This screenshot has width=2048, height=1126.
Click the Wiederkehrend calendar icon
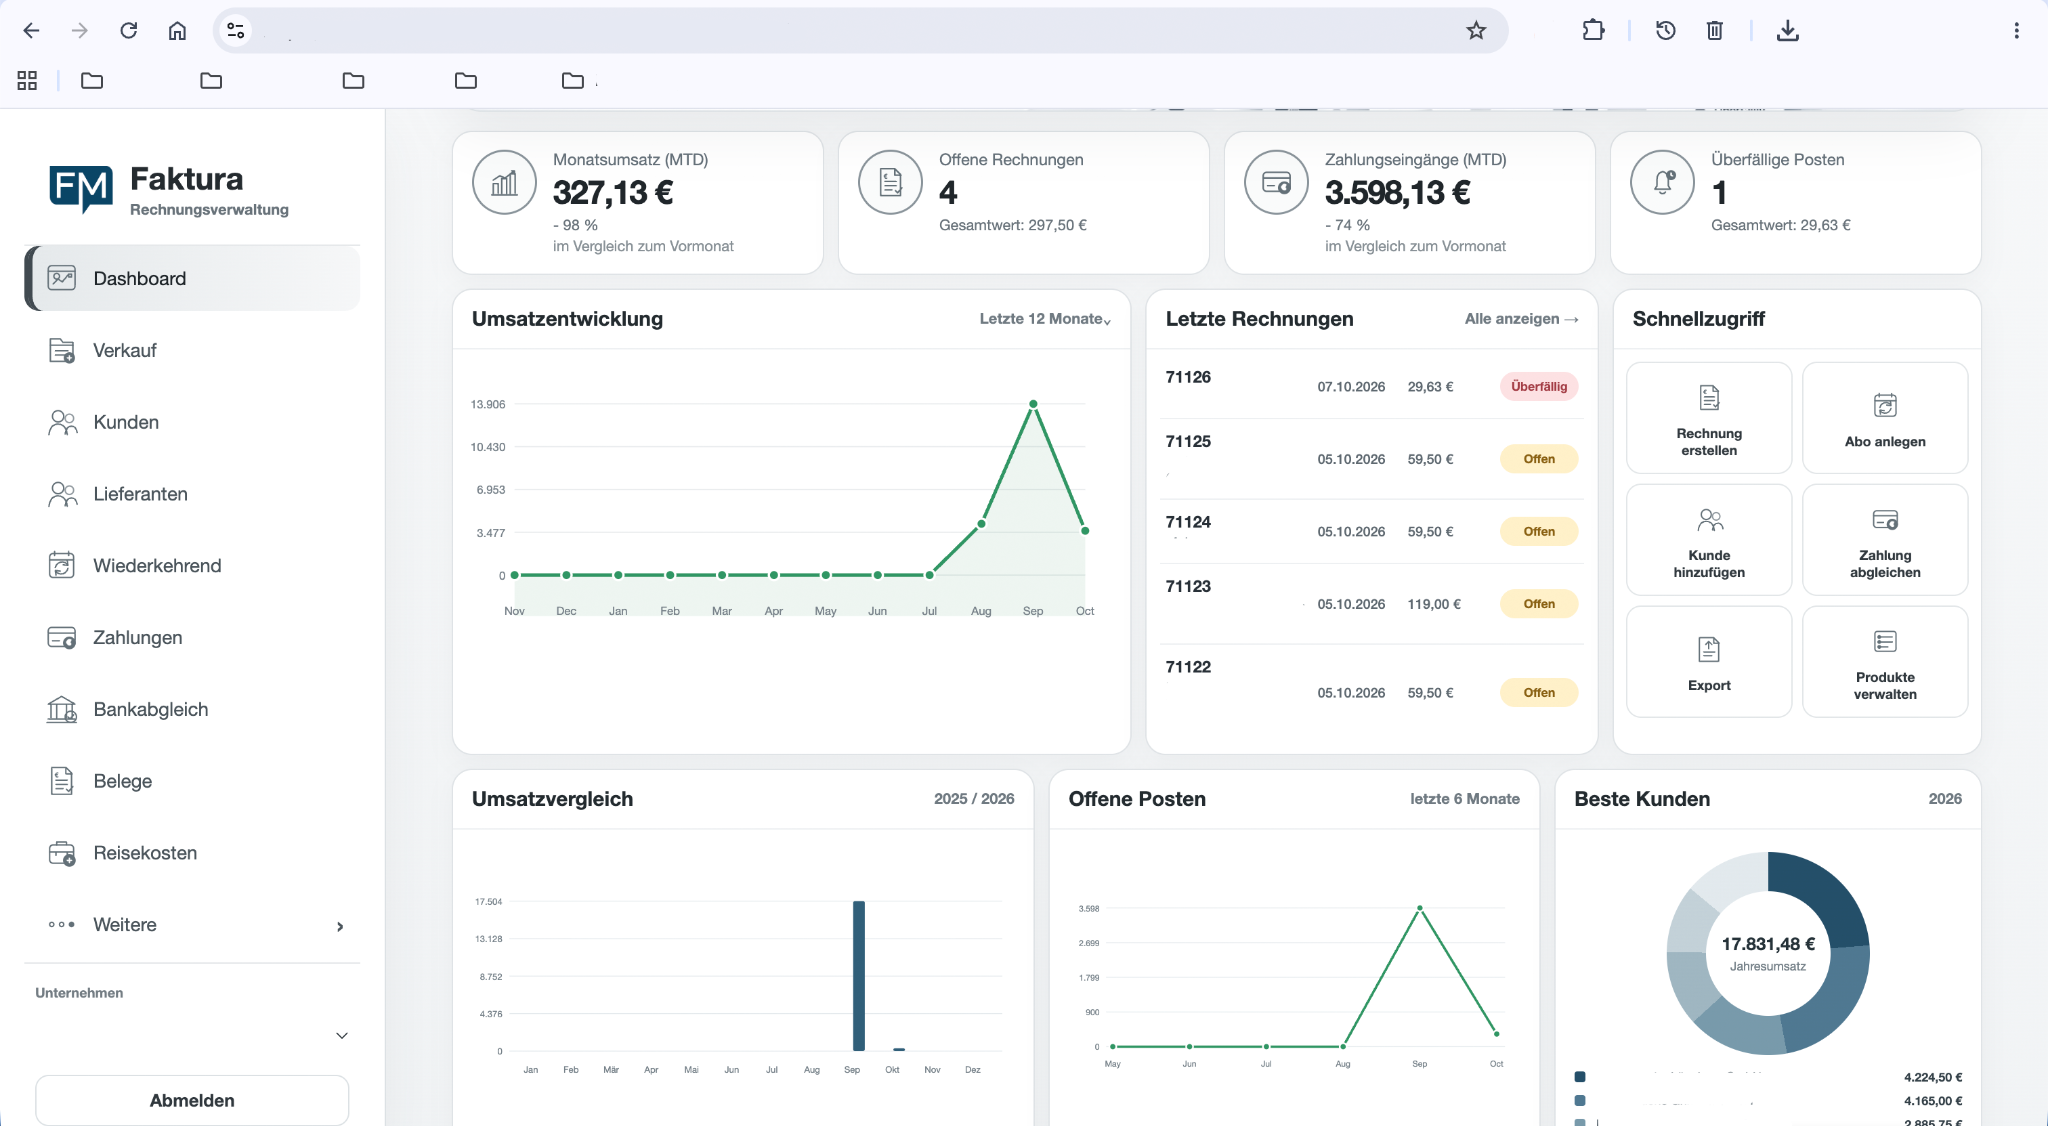(62, 566)
